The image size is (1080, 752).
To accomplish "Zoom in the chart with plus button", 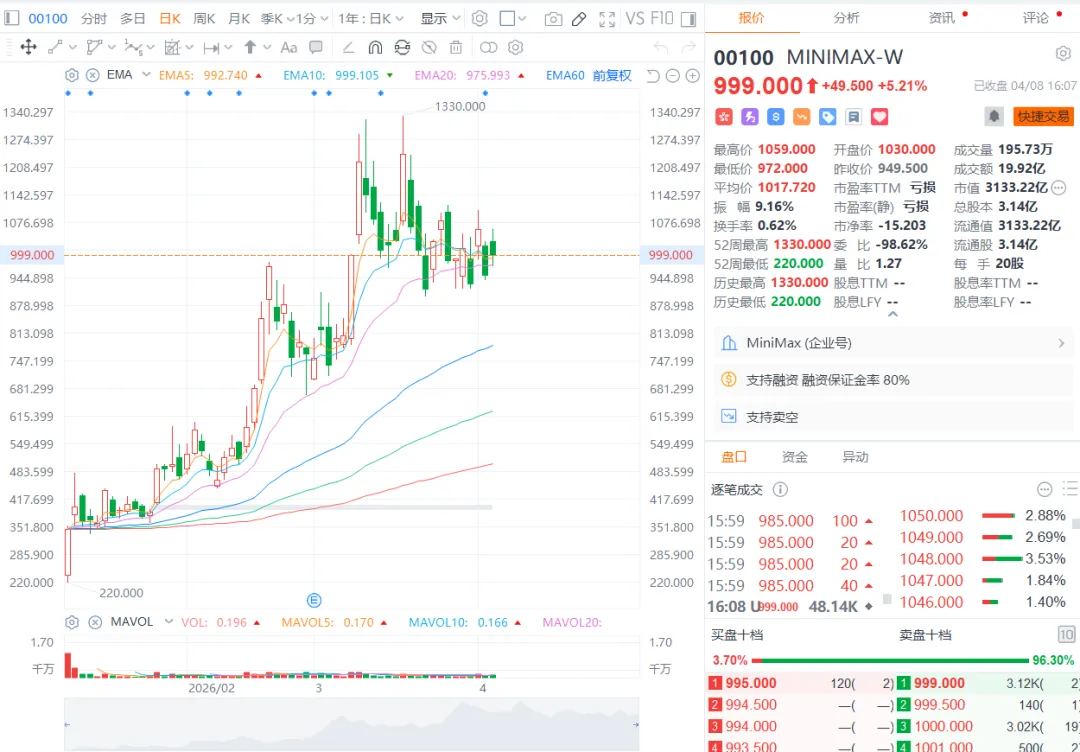I will click(693, 76).
